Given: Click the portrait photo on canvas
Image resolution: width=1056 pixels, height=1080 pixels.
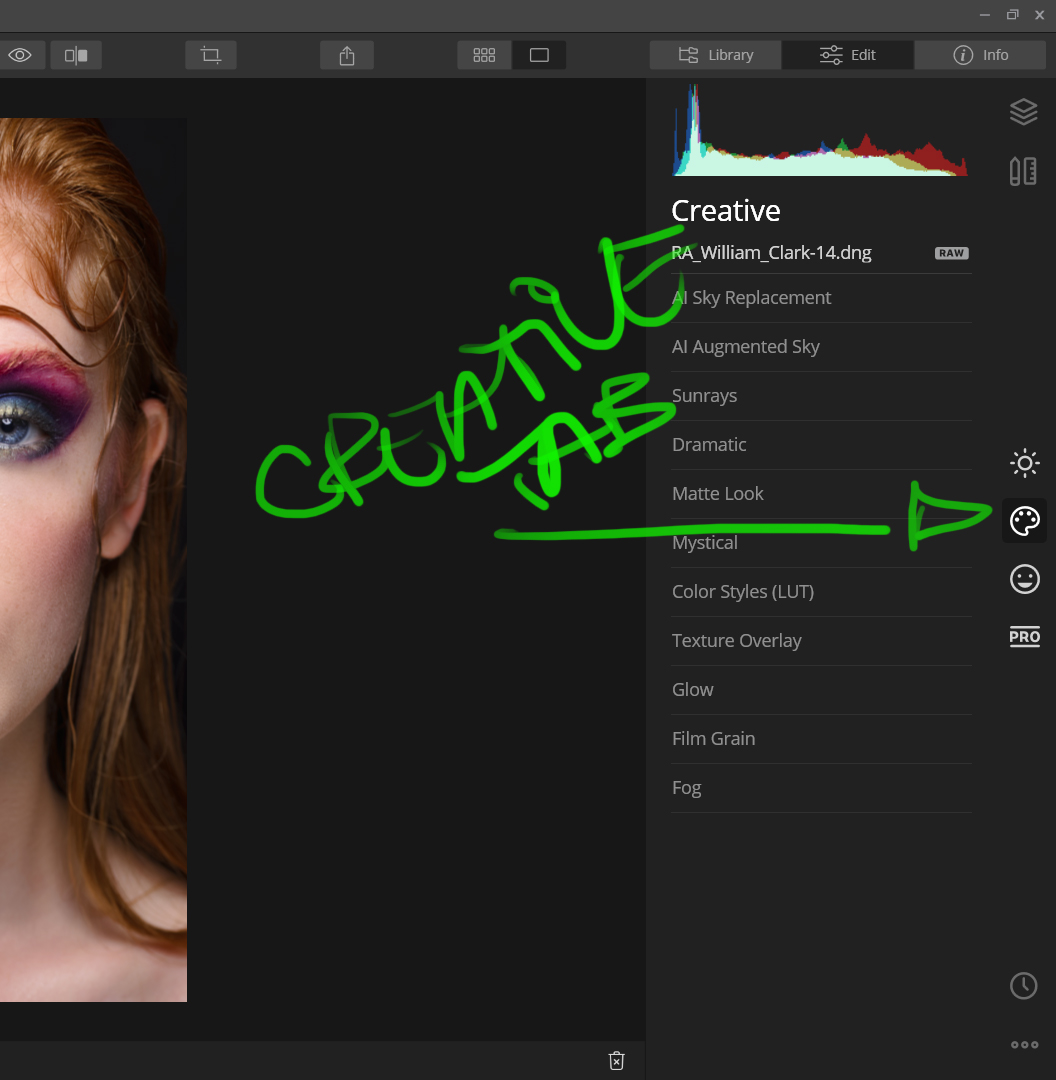Looking at the screenshot, I should (93, 559).
